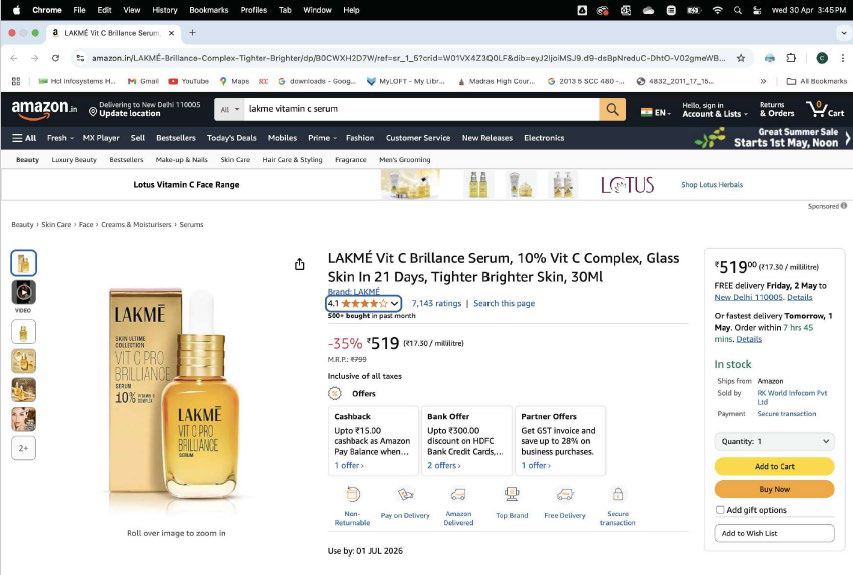Click the Chrome forward arrow
Screen dimensions: 853x575
pyautogui.click(x=34, y=58)
